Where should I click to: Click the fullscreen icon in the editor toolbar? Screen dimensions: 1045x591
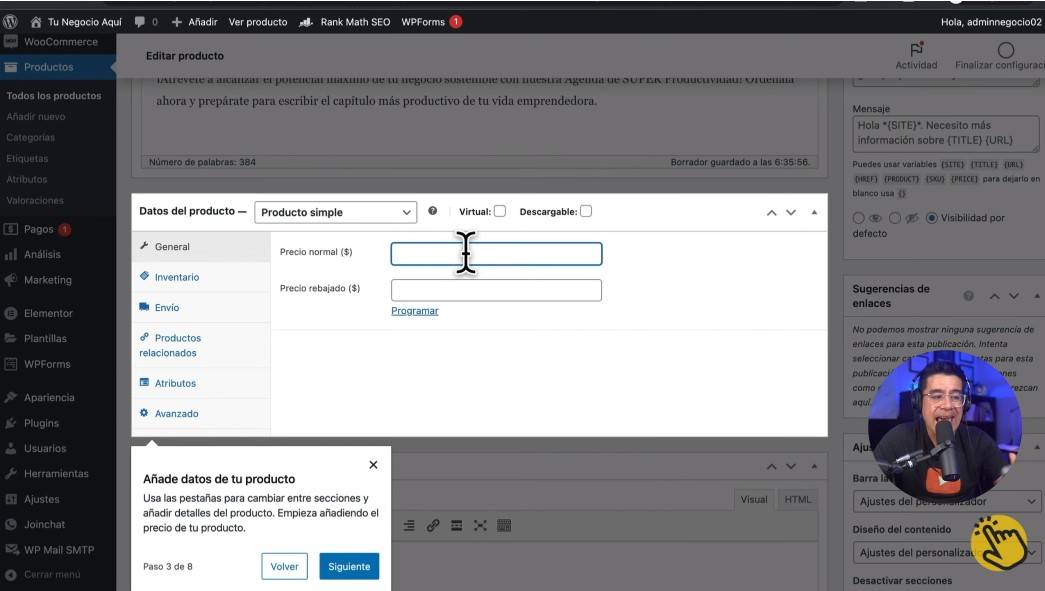(x=480, y=526)
